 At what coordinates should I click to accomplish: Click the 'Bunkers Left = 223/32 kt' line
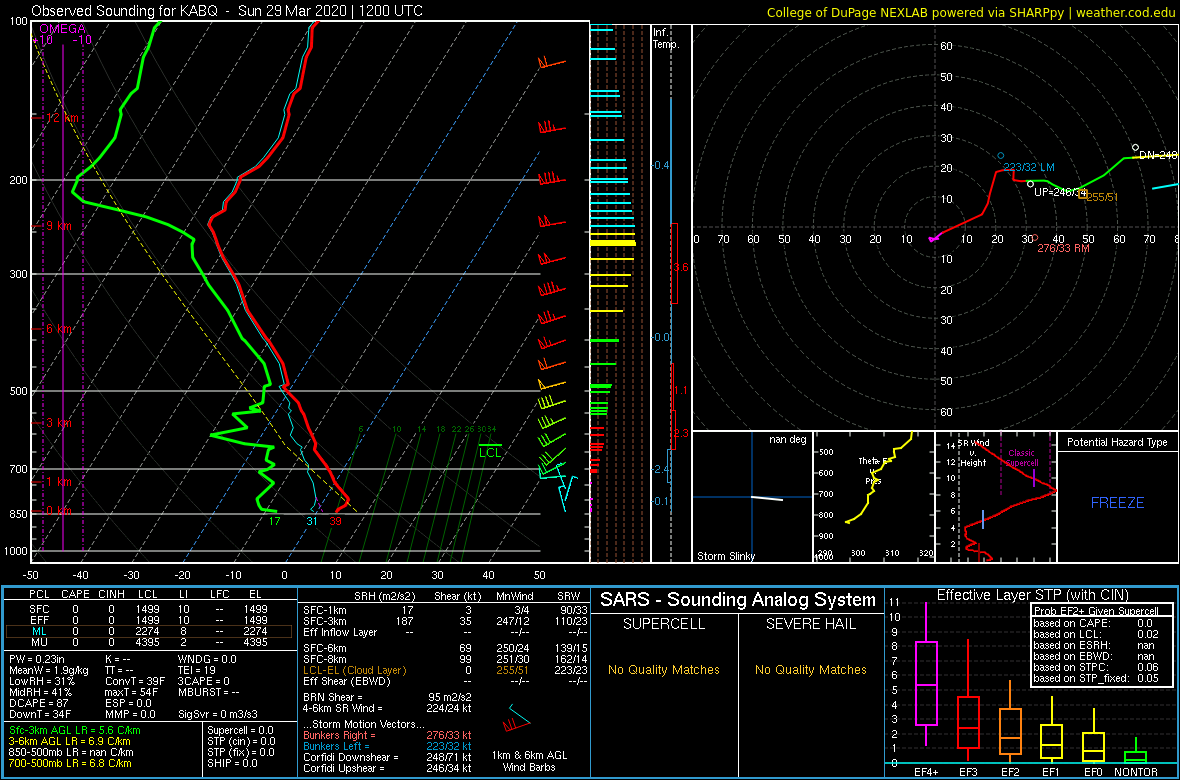(x=387, y=746)
